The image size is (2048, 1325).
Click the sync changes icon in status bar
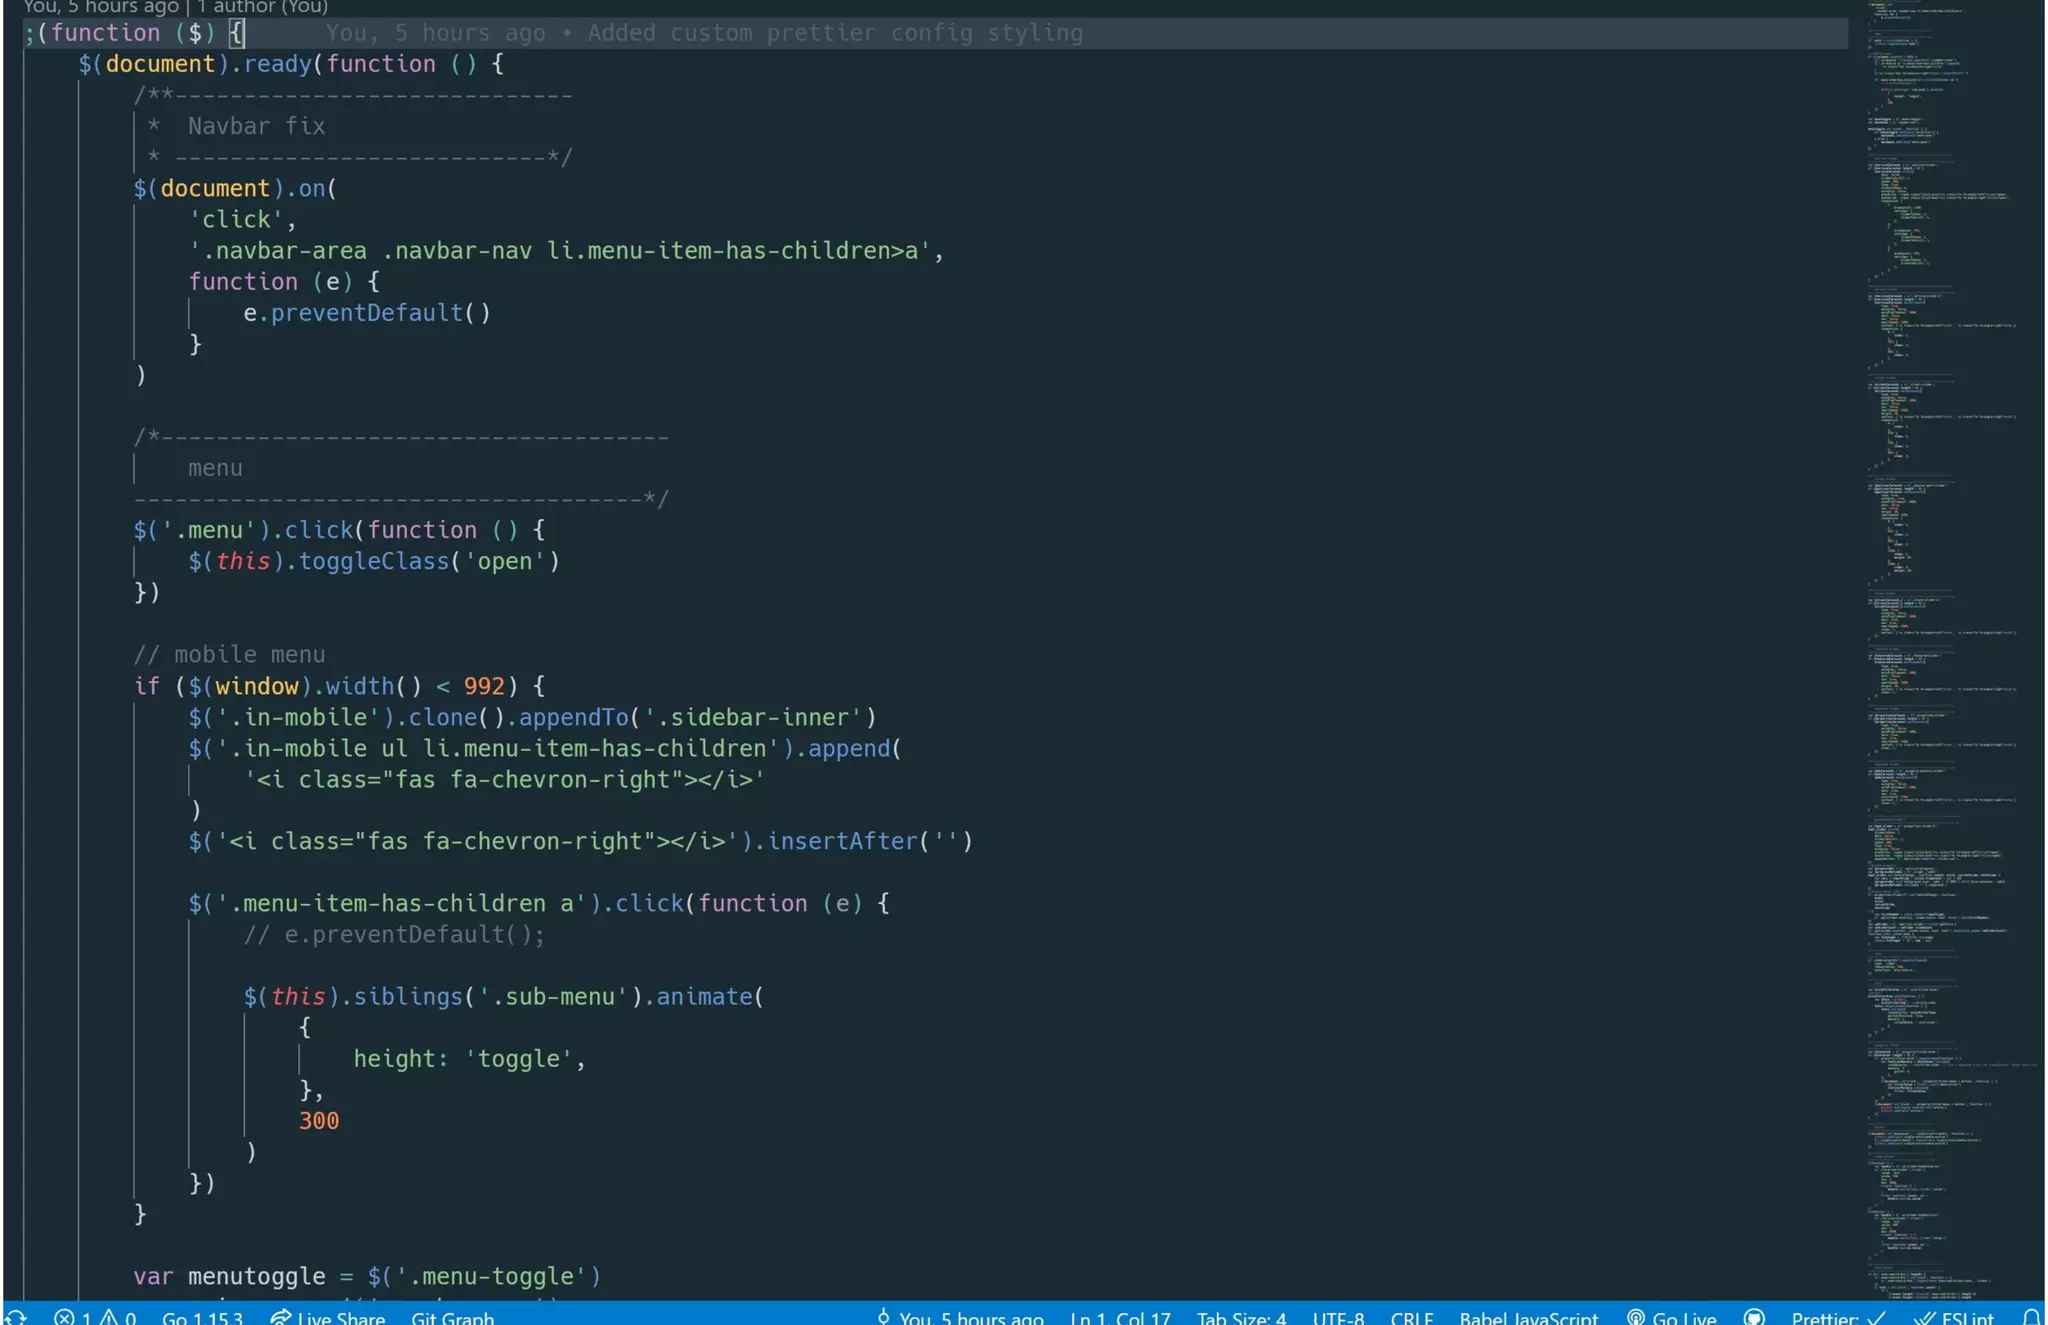pos(16,1317)
